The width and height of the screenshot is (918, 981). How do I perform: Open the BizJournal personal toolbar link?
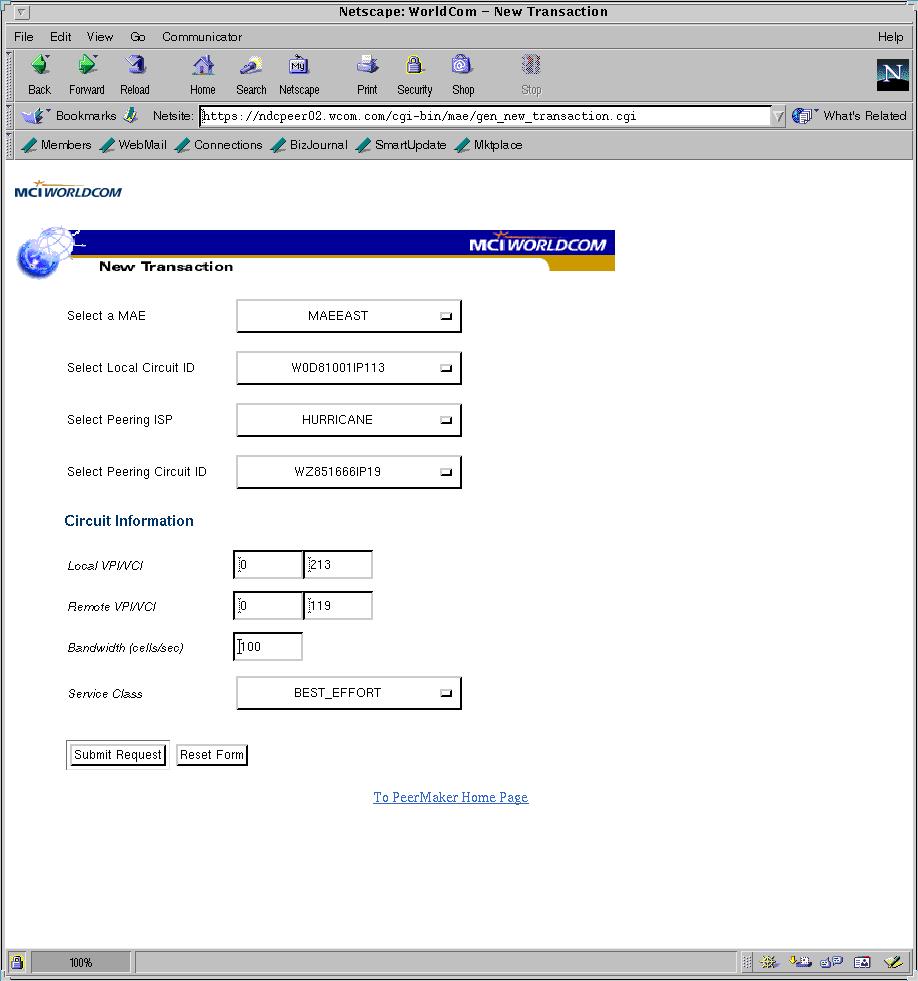309,145
